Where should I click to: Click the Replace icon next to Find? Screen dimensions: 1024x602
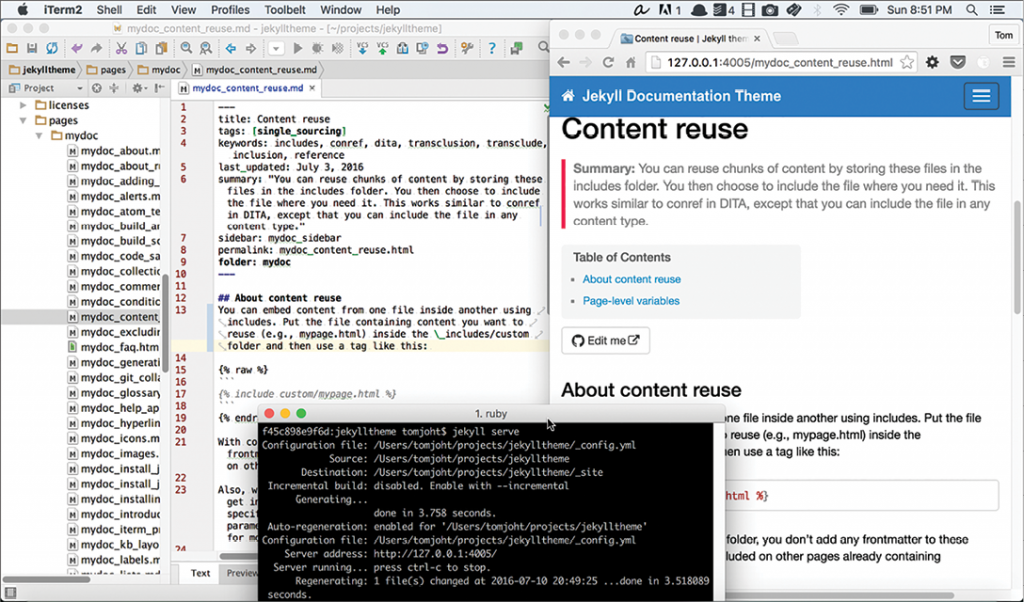206,48
